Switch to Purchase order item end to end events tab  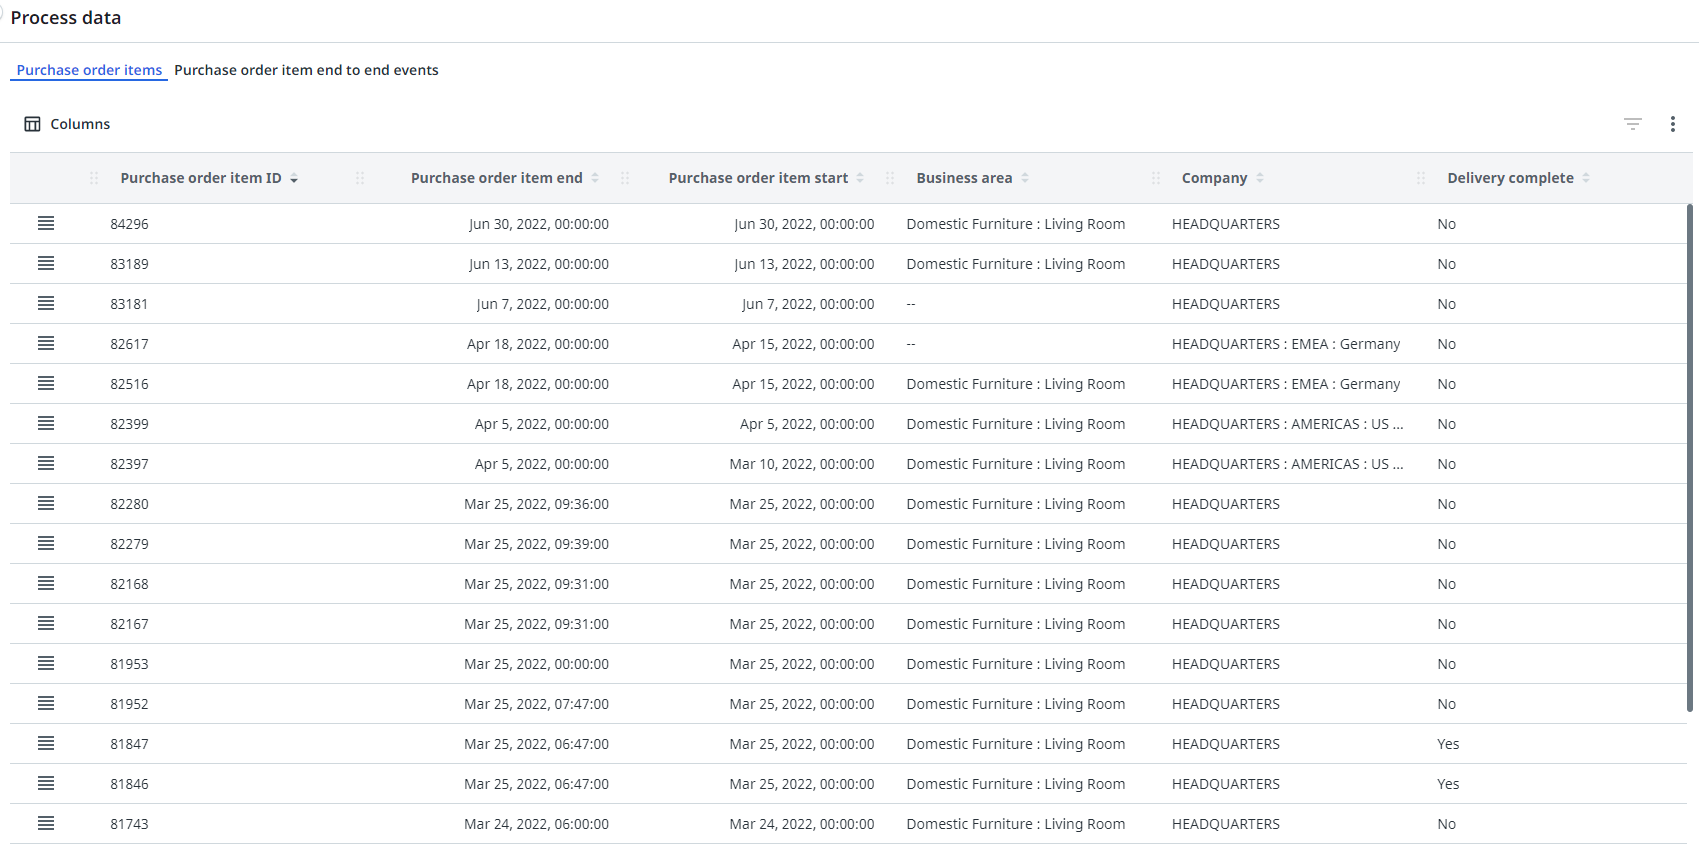pyautogui.click(x=306, y=70)
